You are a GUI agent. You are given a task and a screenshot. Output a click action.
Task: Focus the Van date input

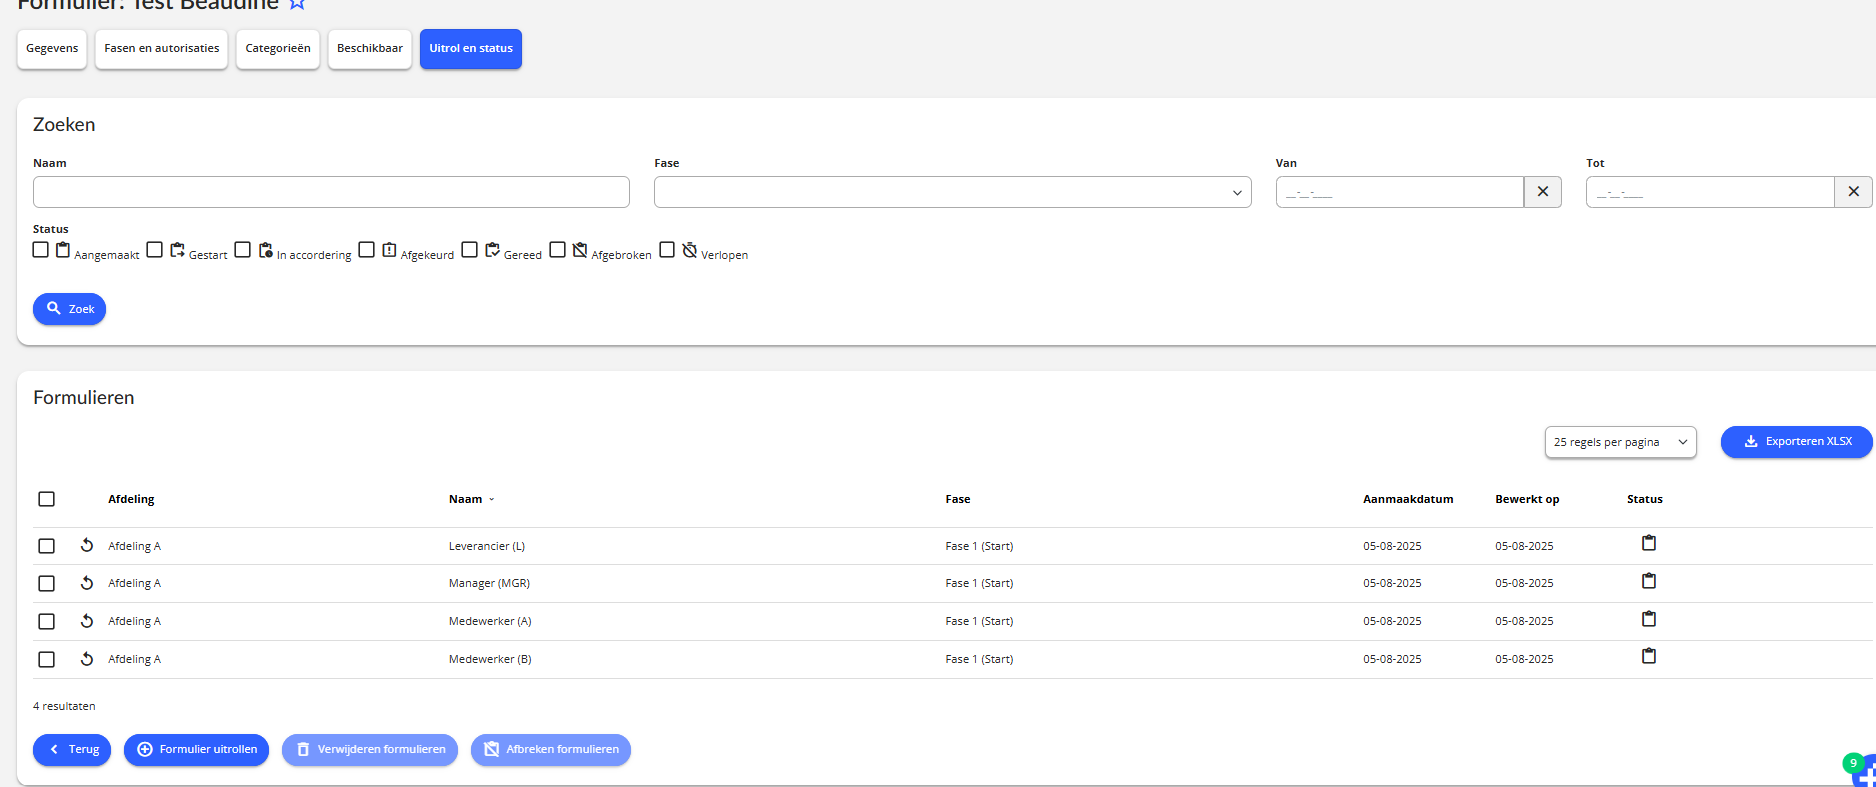click(1399, 192)
